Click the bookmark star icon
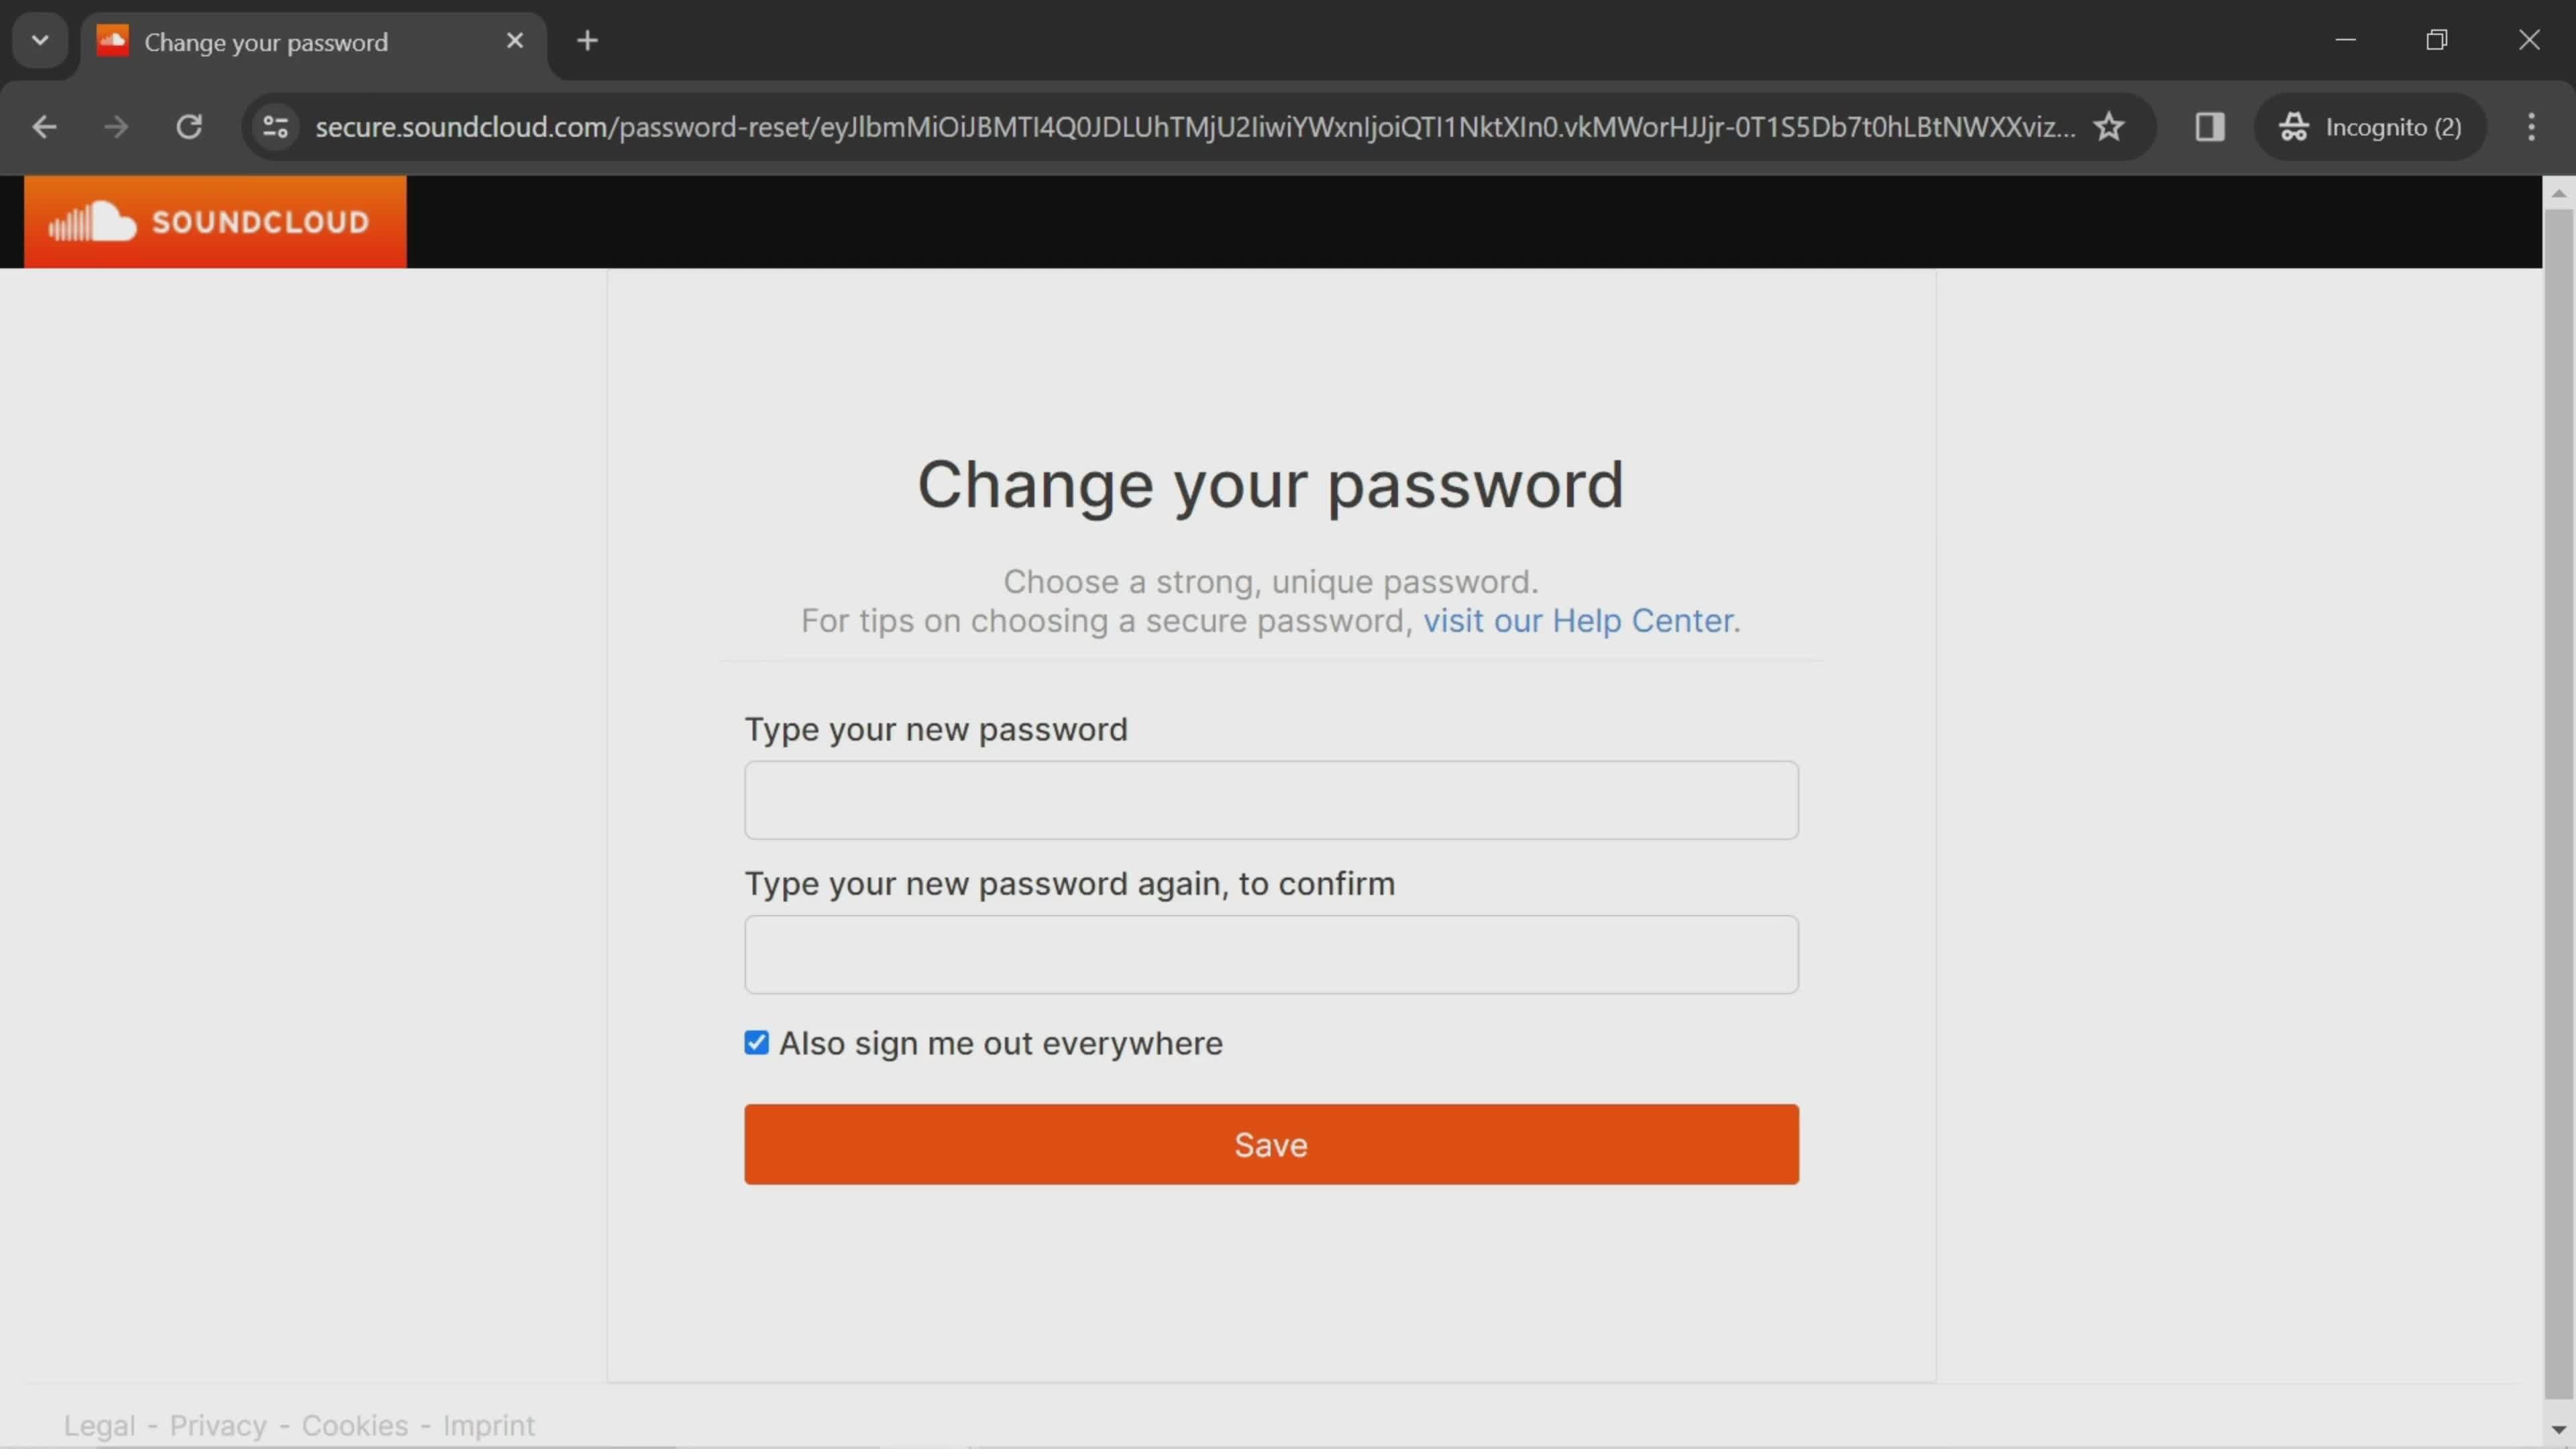This screenshot has width=2576, height=1449. coord(2109,125)
